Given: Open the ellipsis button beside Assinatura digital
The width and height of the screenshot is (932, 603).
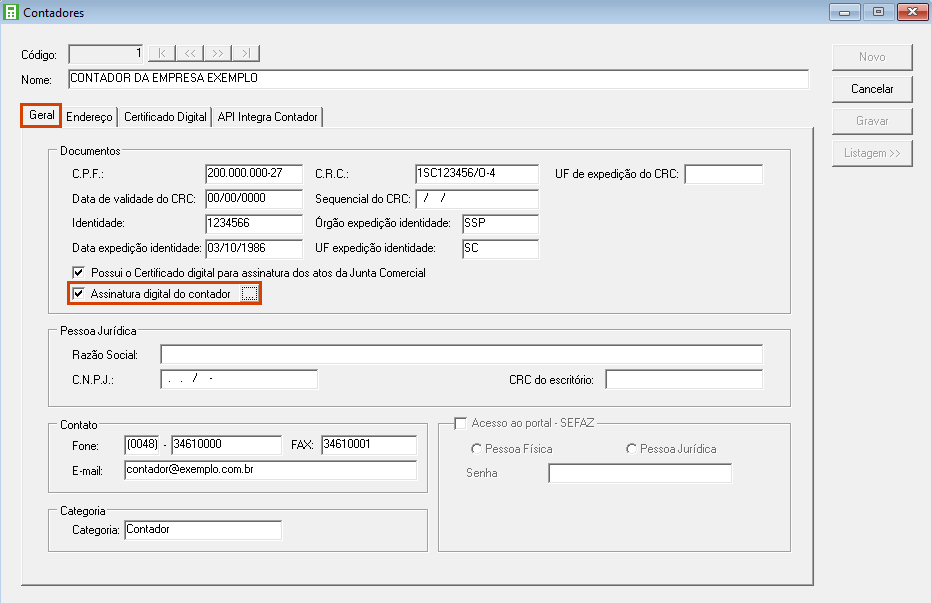Looking at the screenshot, I should (x=250, y=294).
